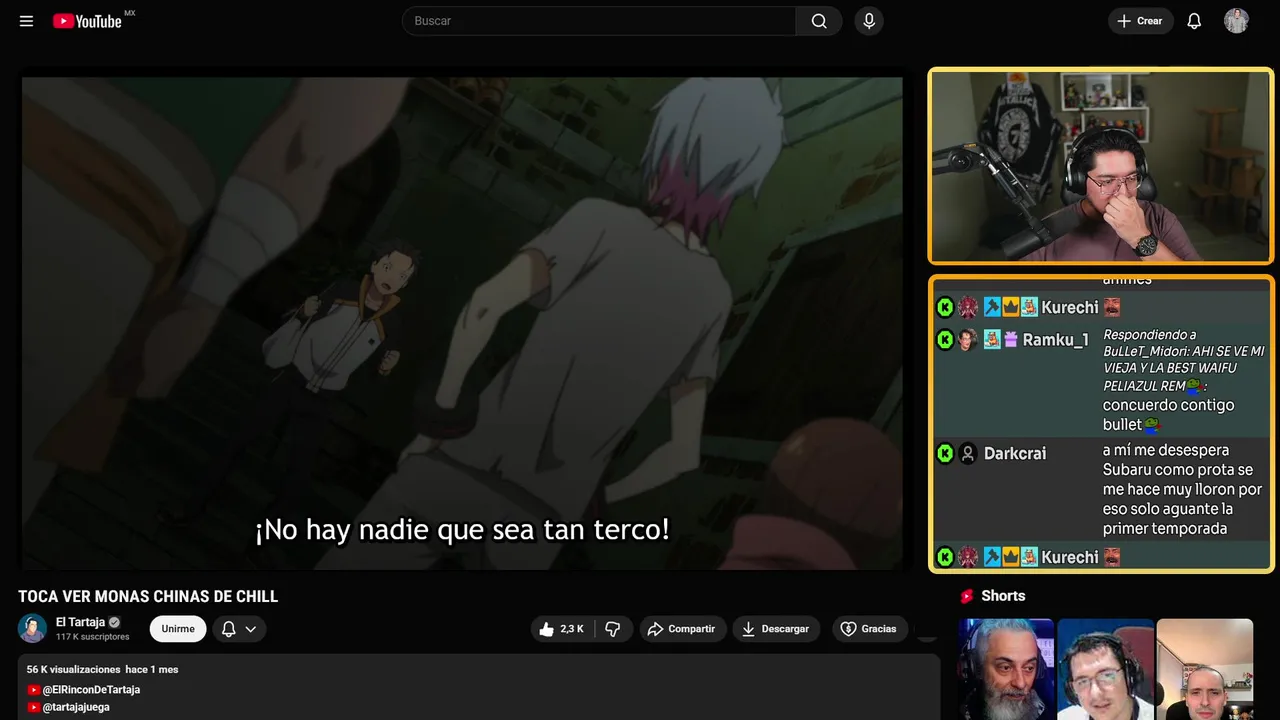Viewport: 1280px width, 720px height.
Task: Click Darkcrai username in chat overlay
Action: click(x=1015, y=454)
